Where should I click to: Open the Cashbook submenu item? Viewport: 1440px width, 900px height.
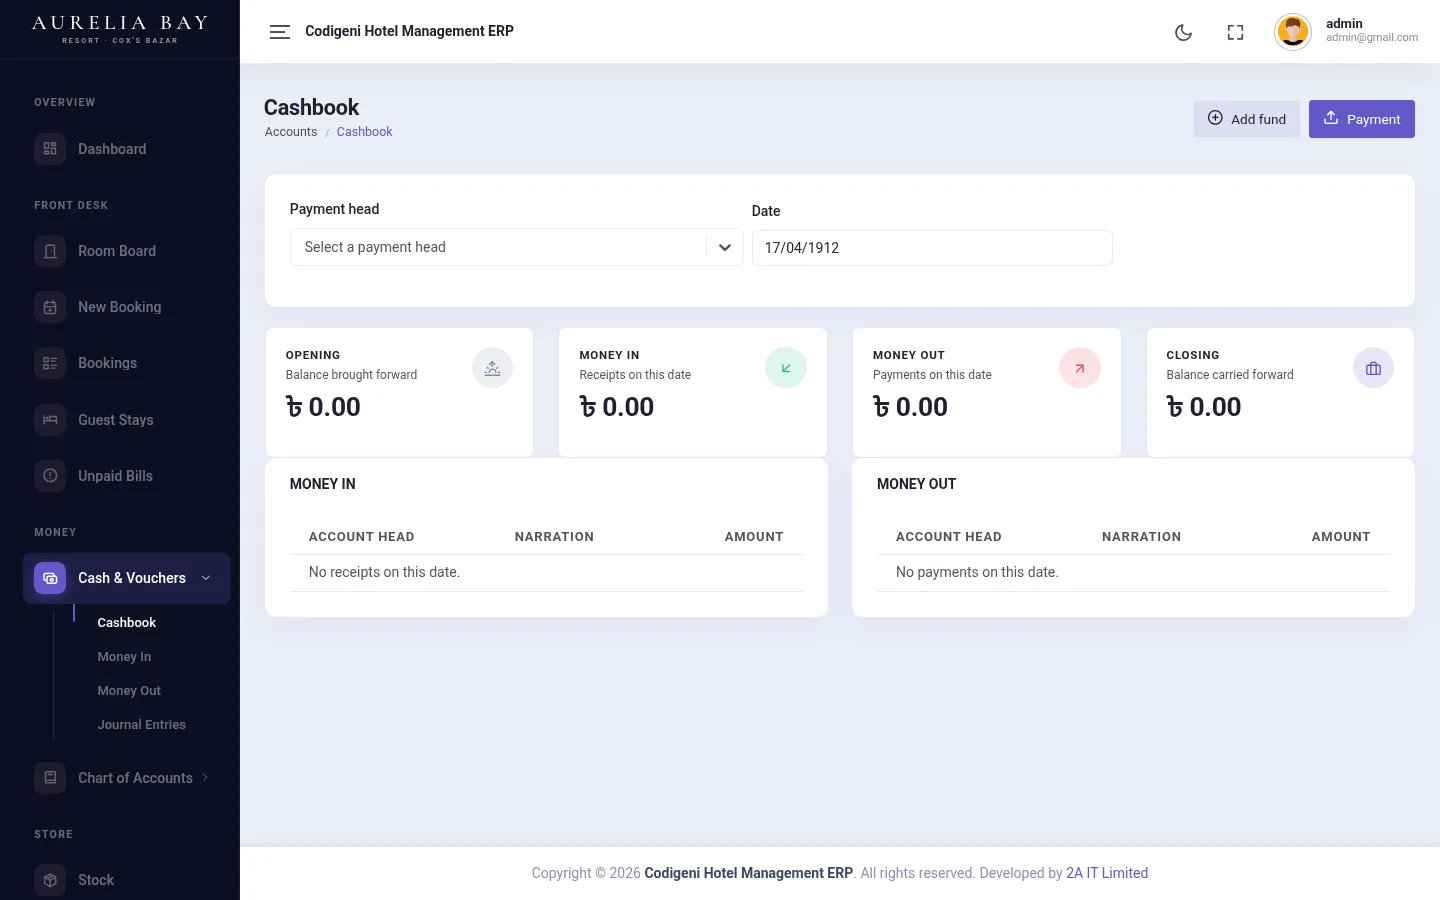pyautogui.click(x=126, y=622)
